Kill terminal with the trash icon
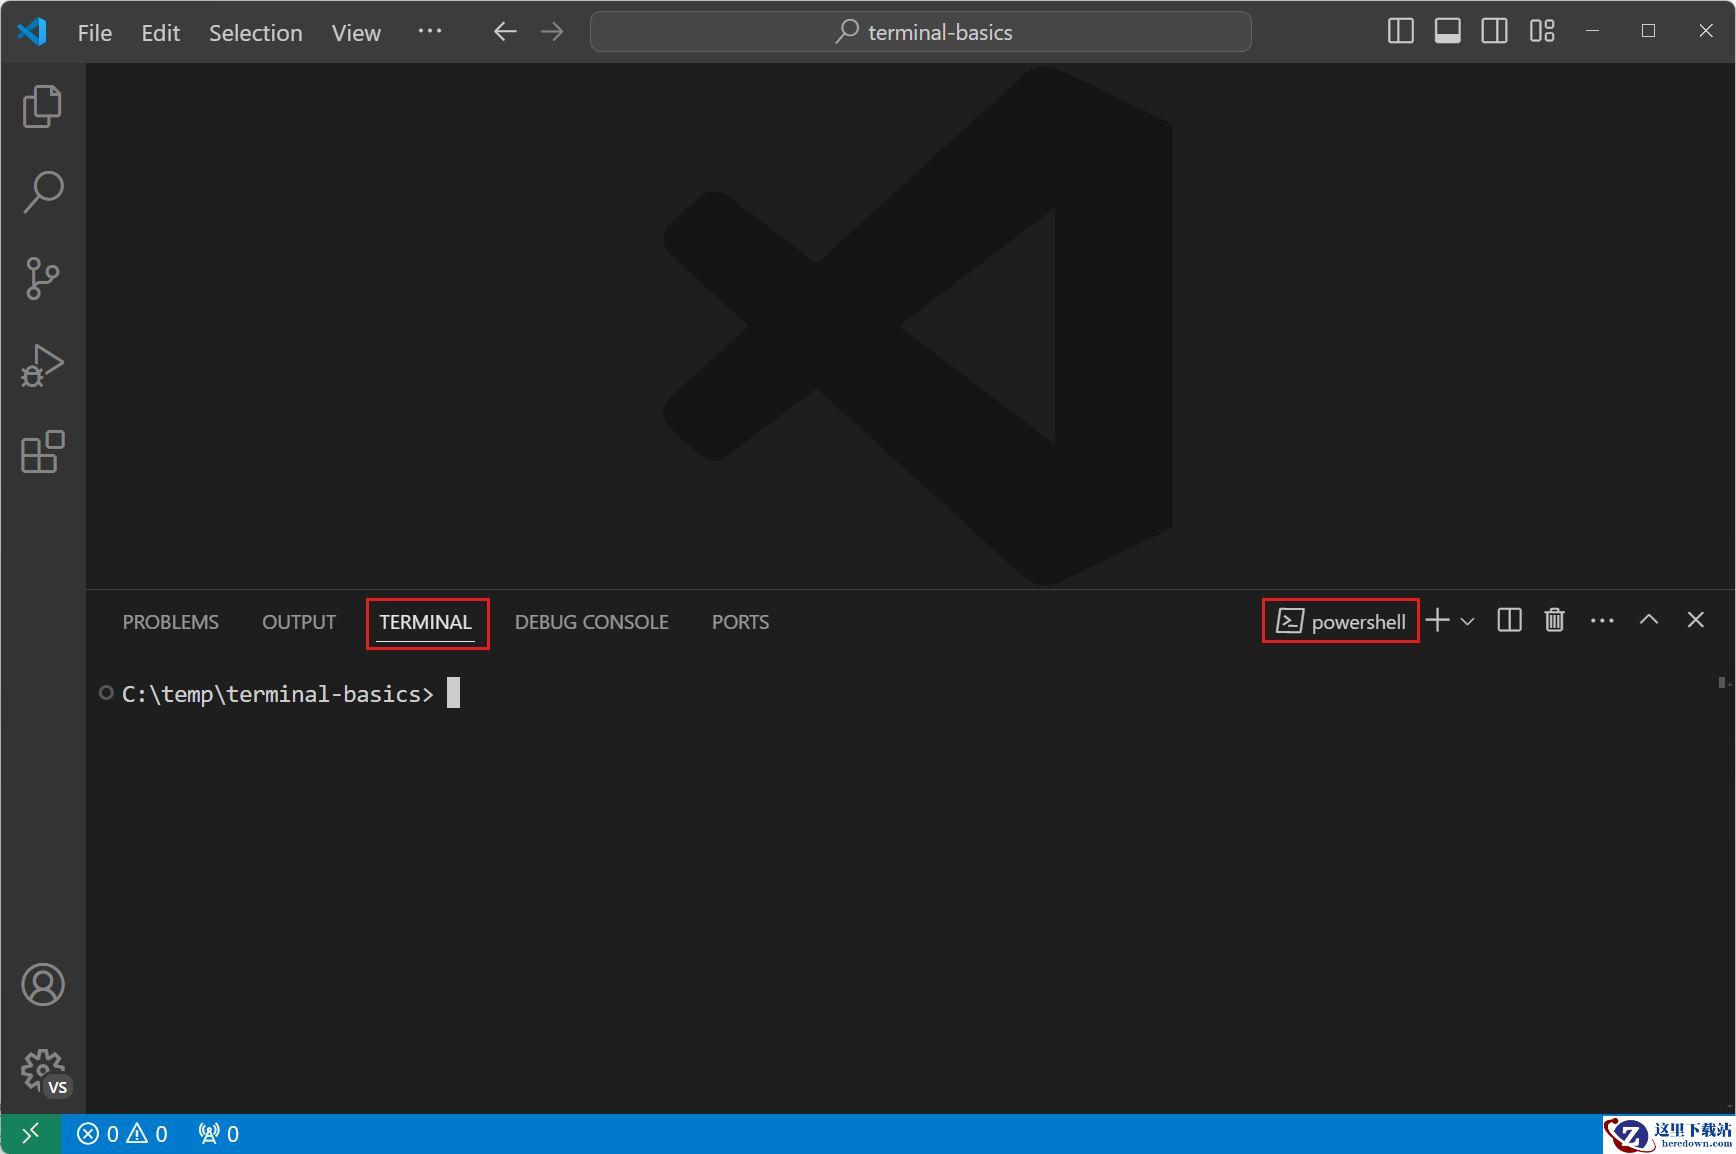The height and width of the screenshot is (1154, 1736). click(1555, 621)
